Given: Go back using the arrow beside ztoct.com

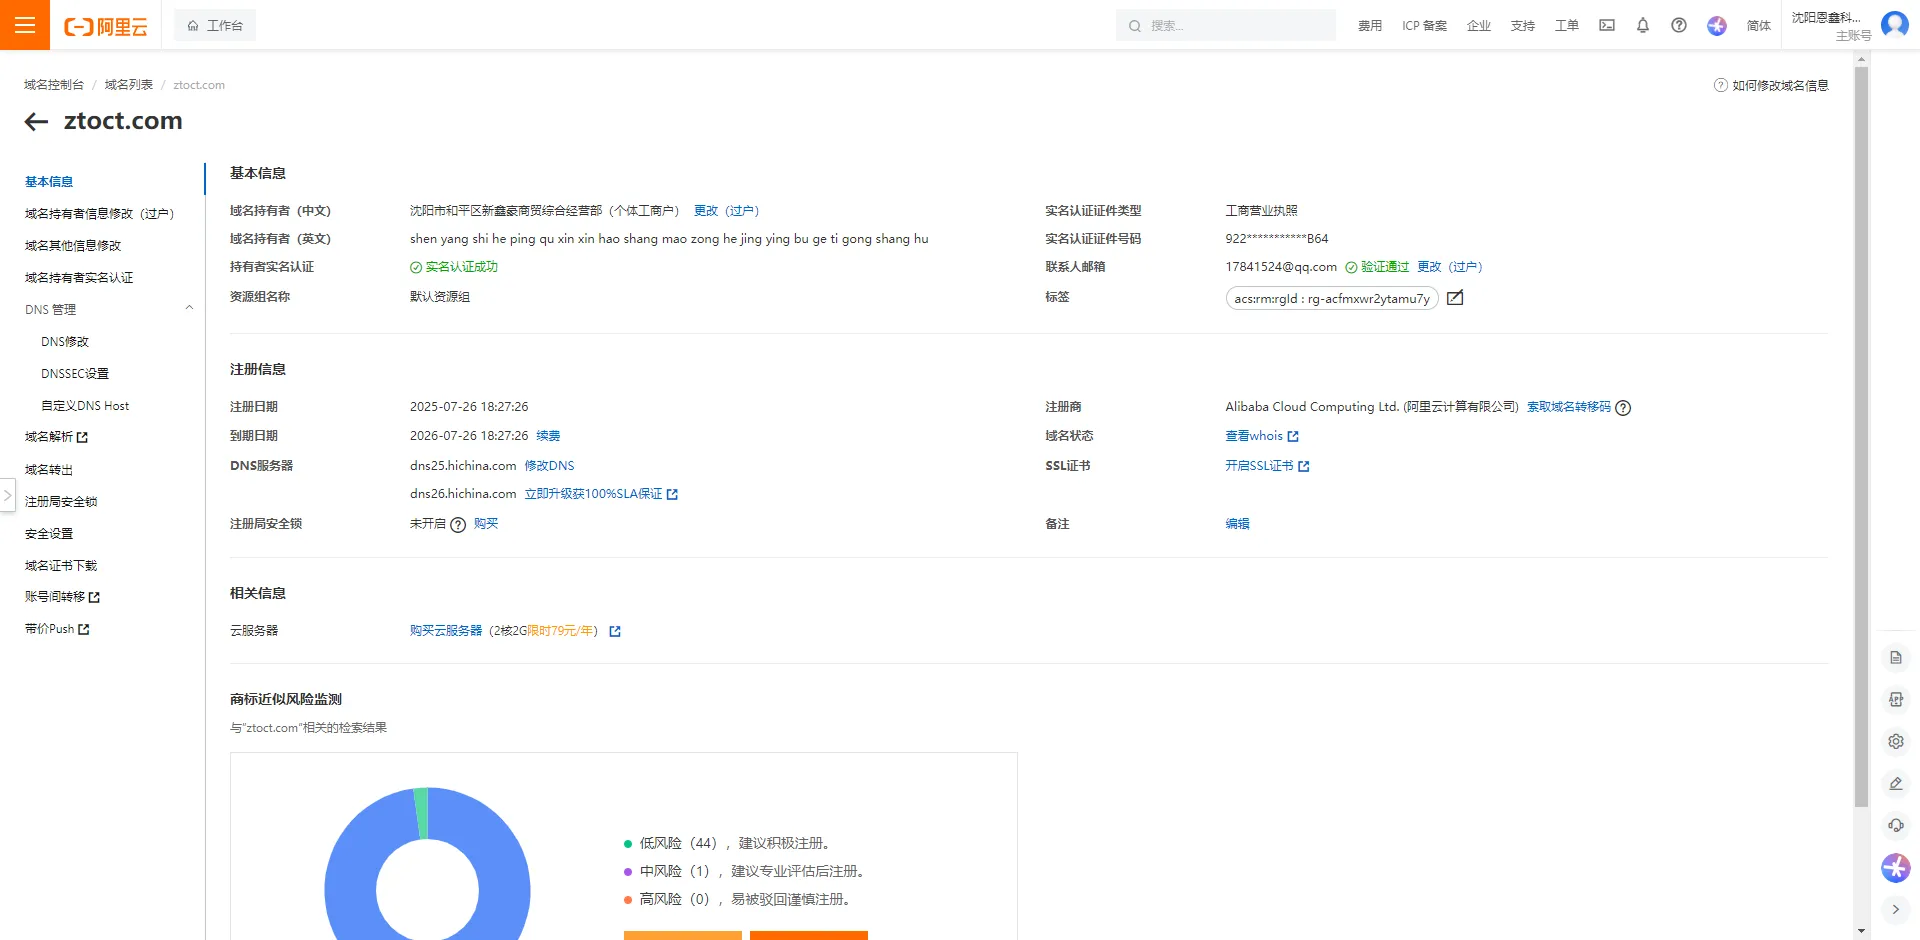Looking at the screenshot, I should click(x=36, y=122).
